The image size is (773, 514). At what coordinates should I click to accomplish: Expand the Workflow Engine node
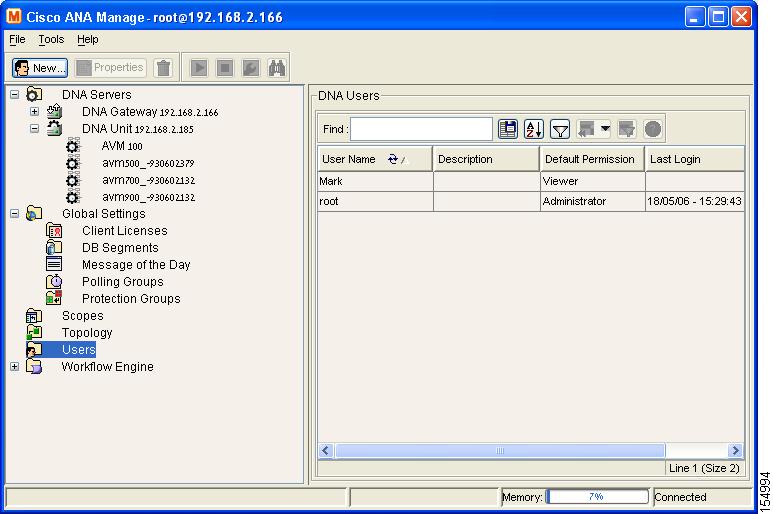tap(15, 367)
